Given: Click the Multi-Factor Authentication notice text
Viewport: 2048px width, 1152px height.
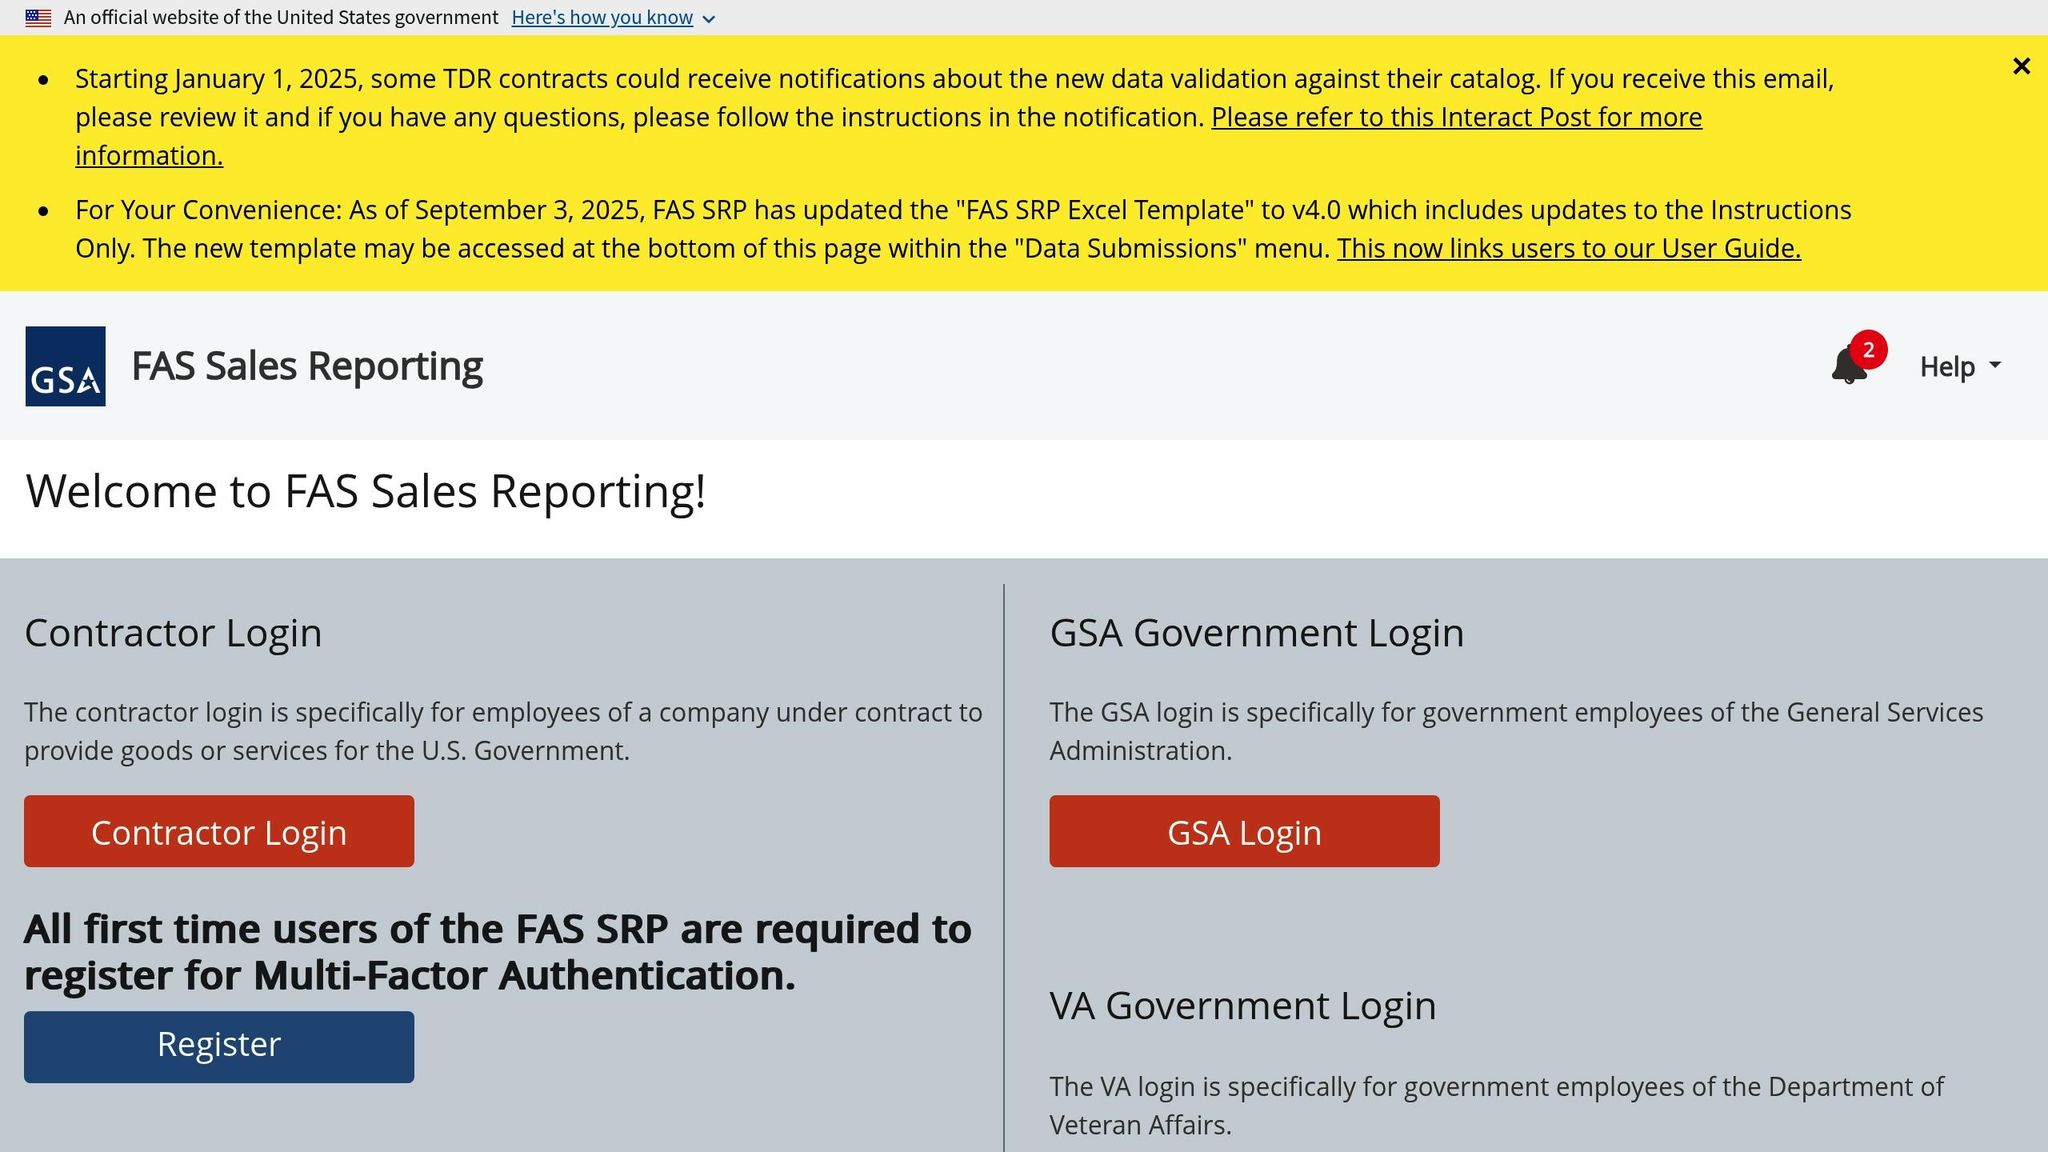Looking at the screenshot, I should pyautogui.click(x=497, y=952).
